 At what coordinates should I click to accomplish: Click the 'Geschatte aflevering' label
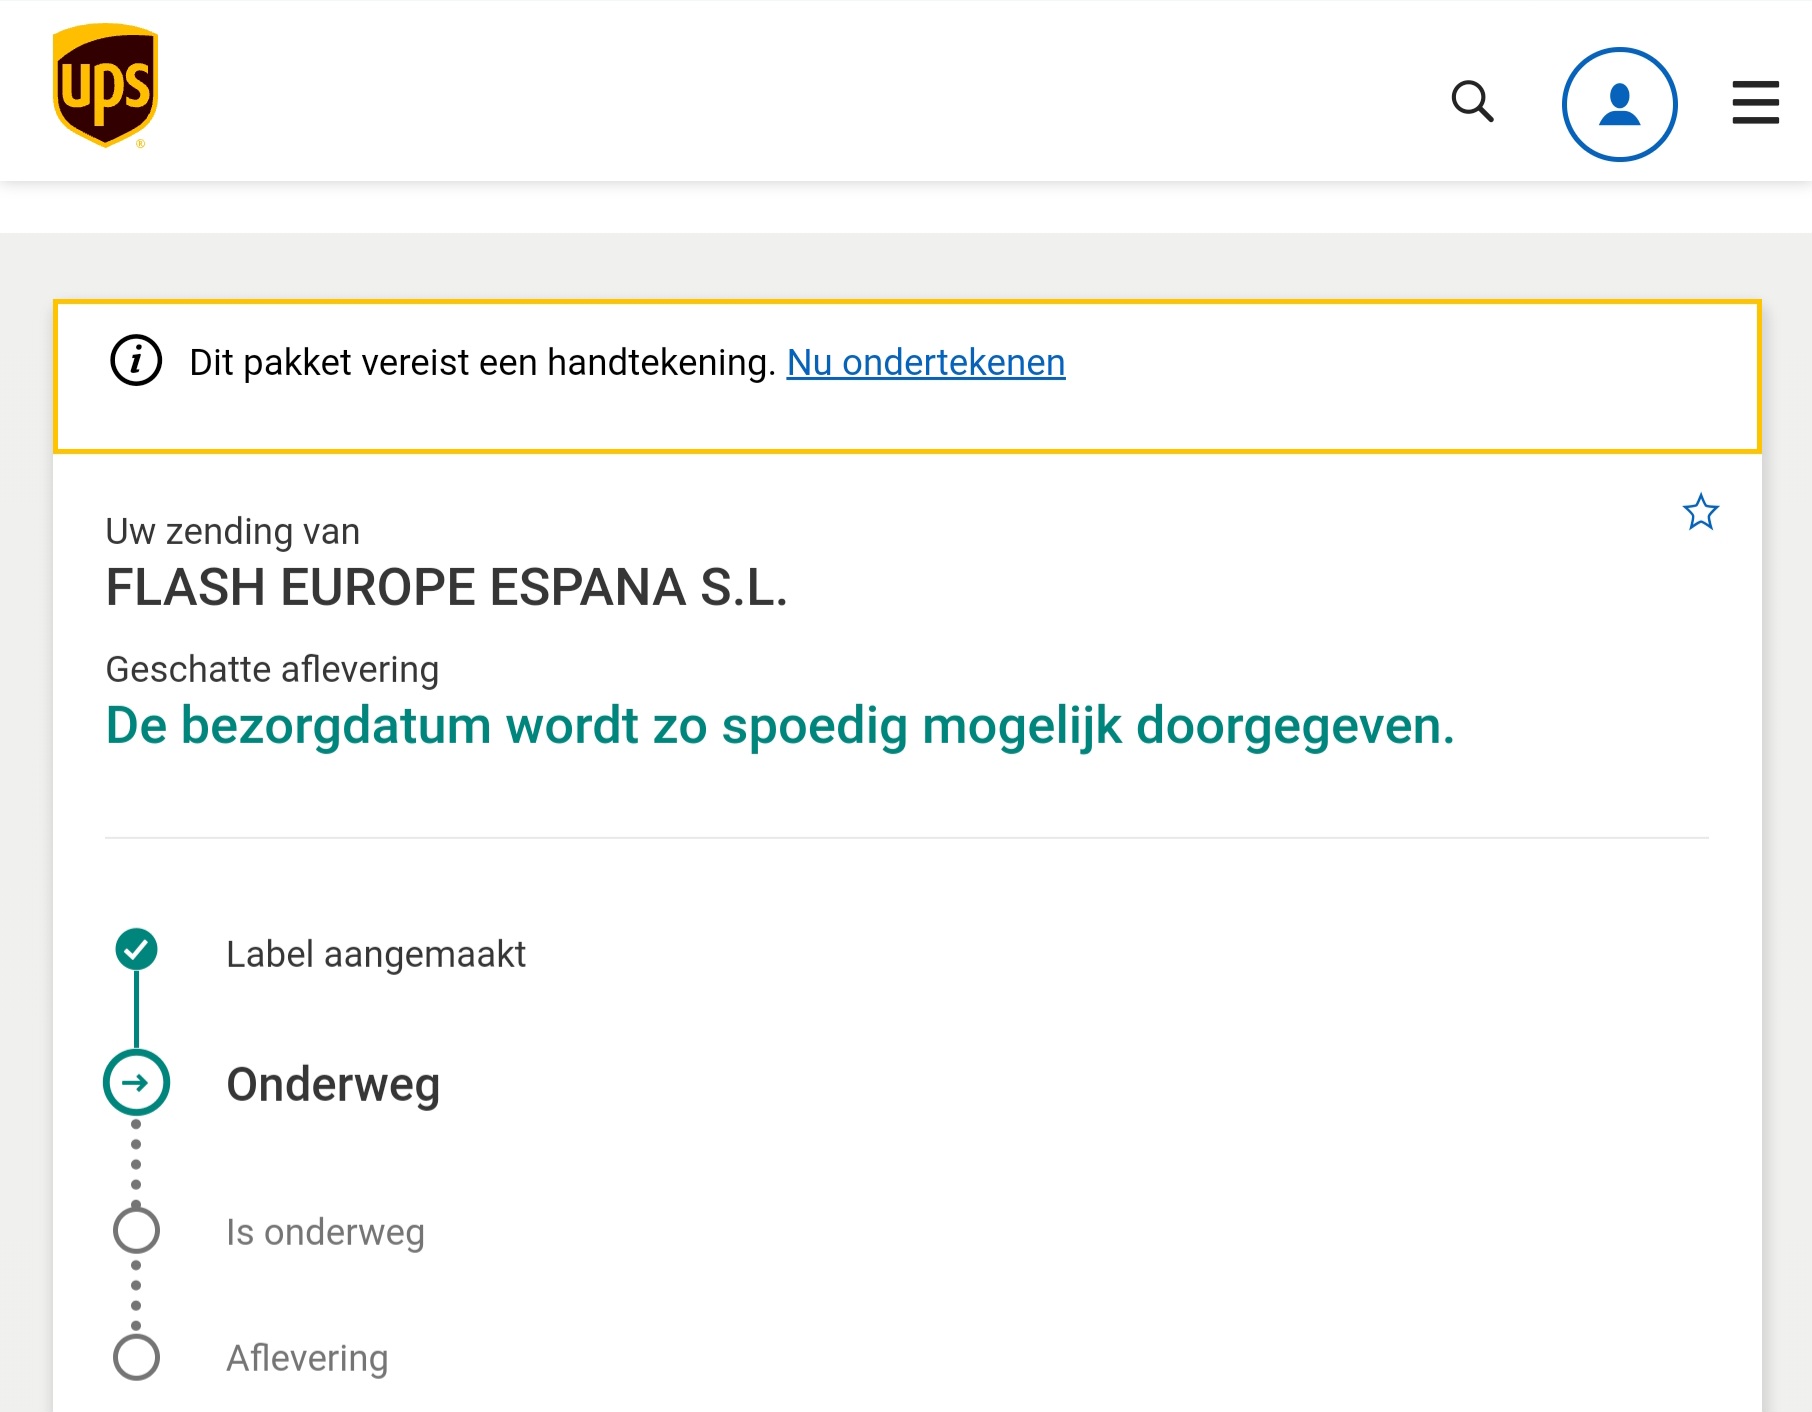272,670
